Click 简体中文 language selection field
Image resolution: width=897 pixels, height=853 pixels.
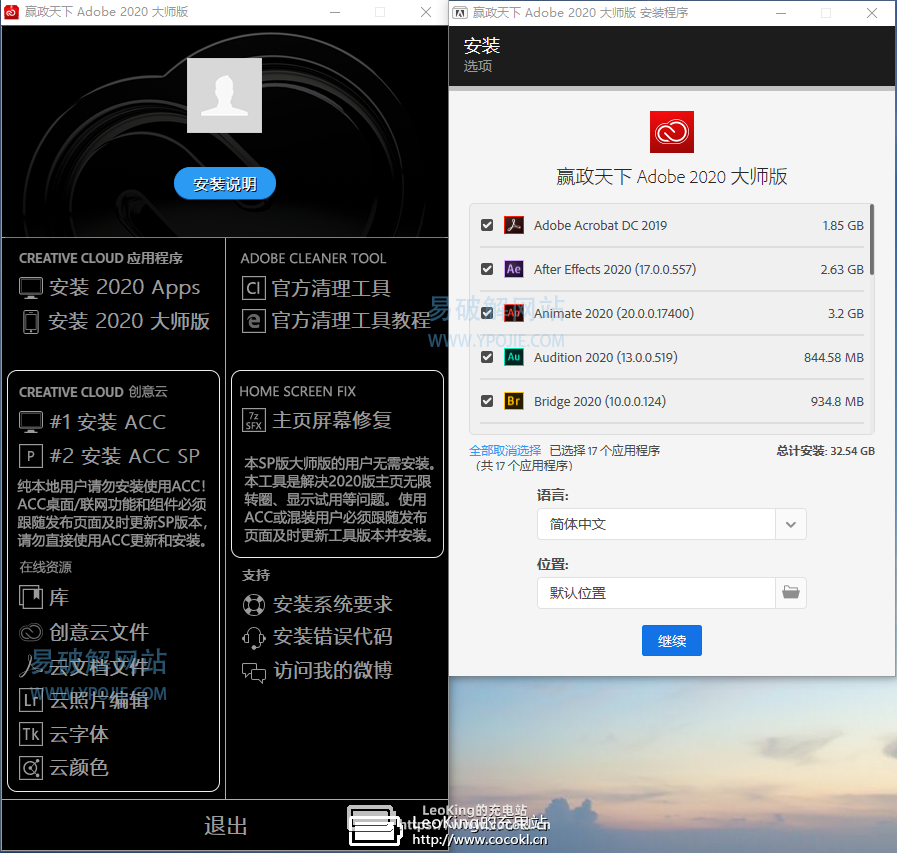[656, 524]
